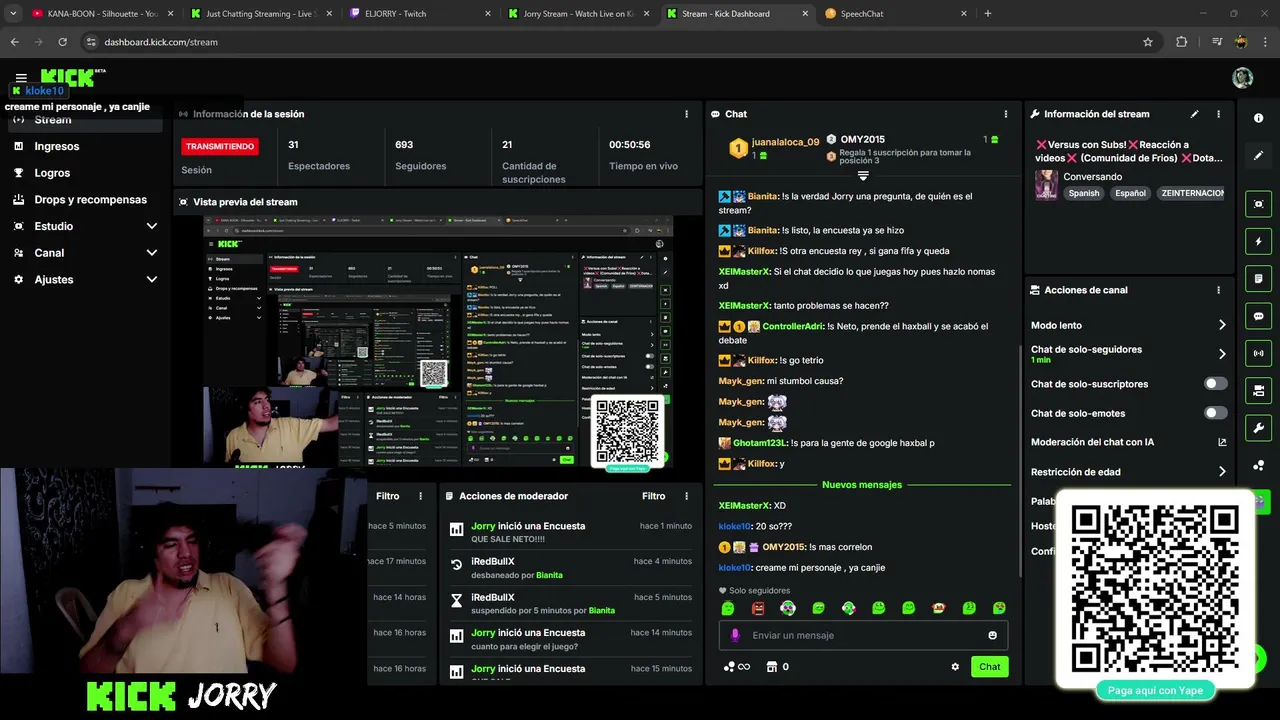Toggle Chat de solo-emotes switch

(1215, 413)
